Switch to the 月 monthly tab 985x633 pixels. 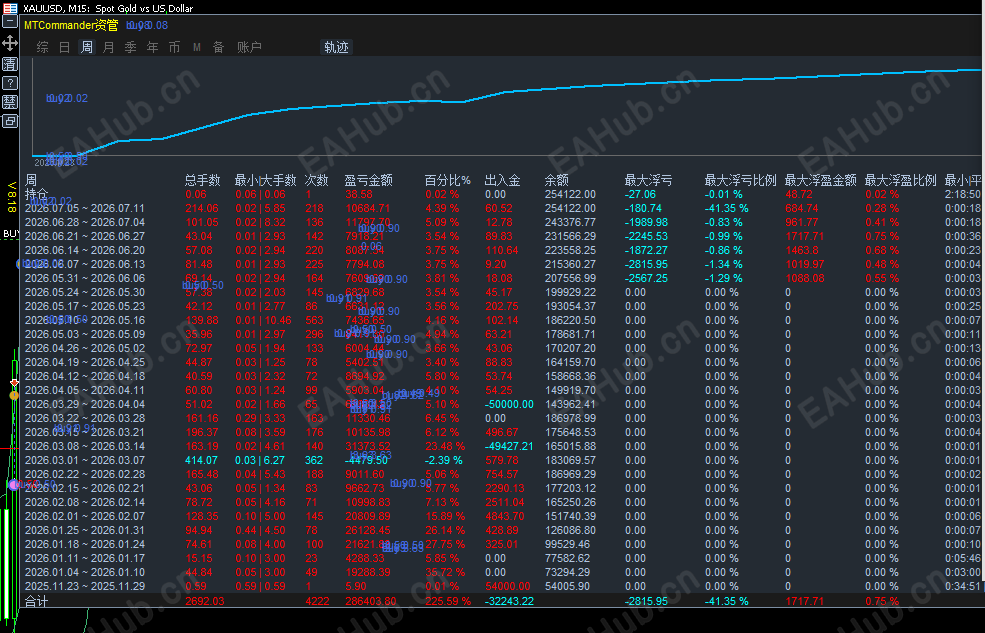109,47
